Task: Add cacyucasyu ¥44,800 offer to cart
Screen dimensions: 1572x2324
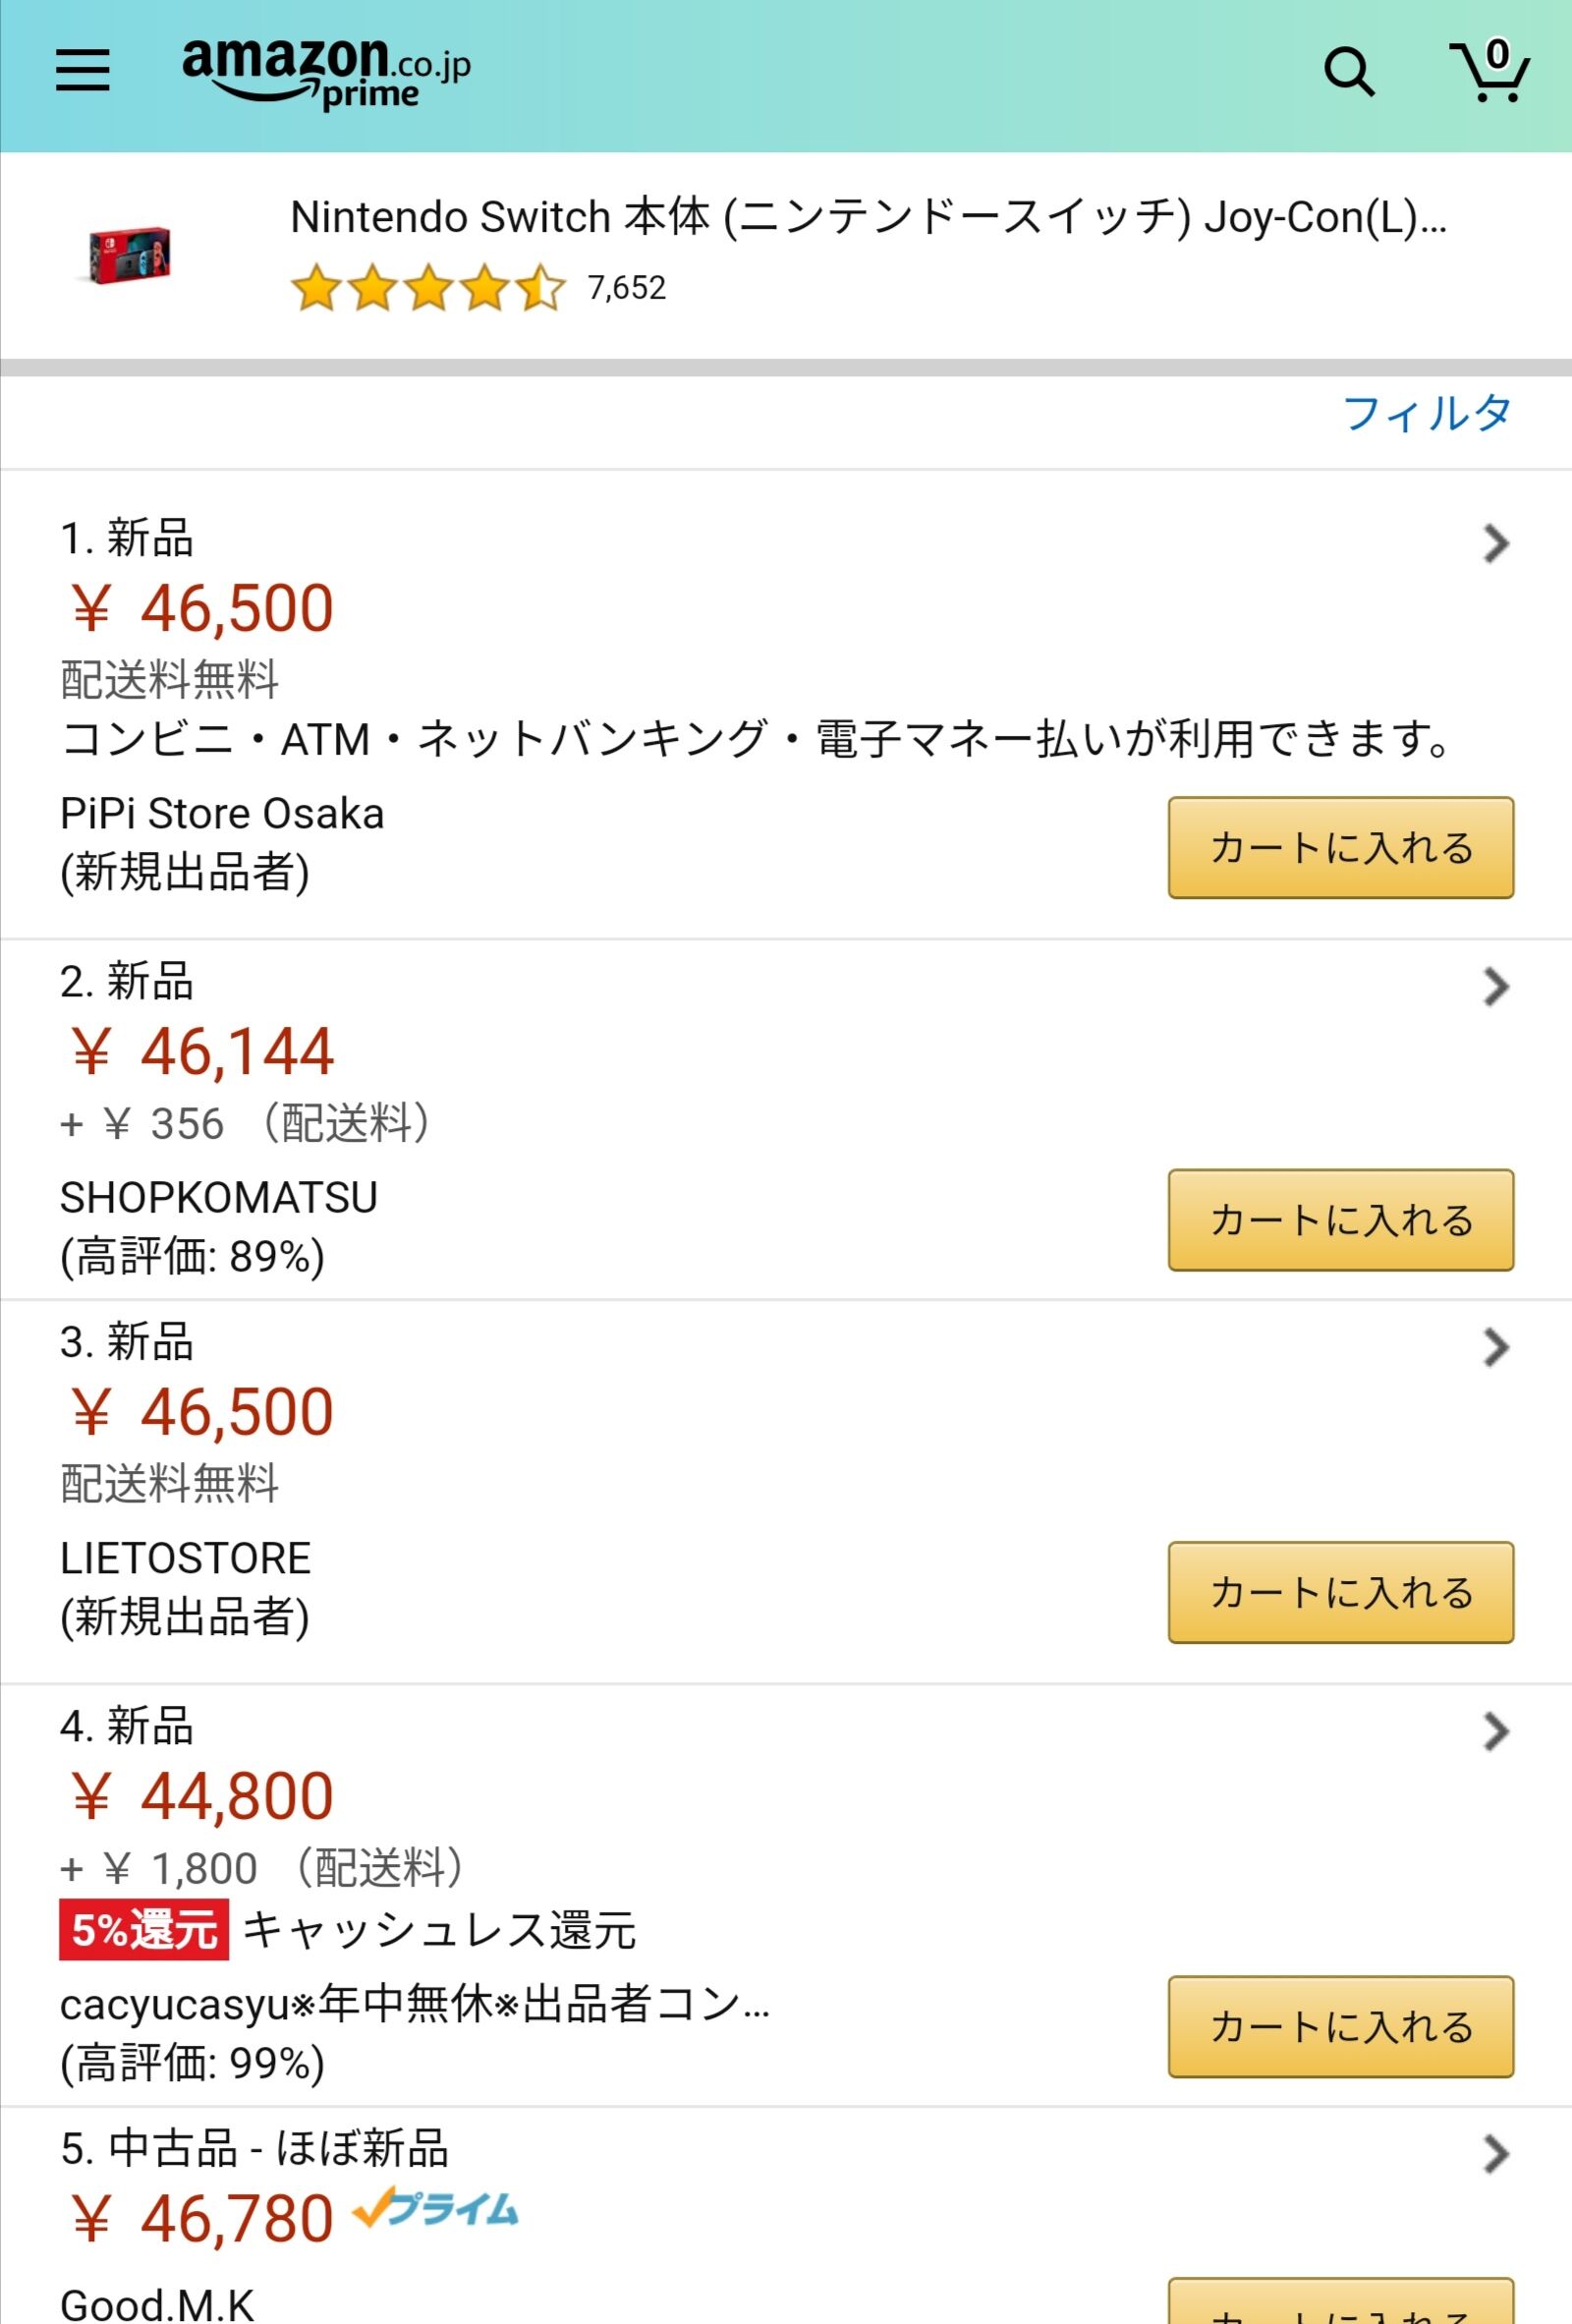Action: pyautogui.click(x=1341, y=2027)
